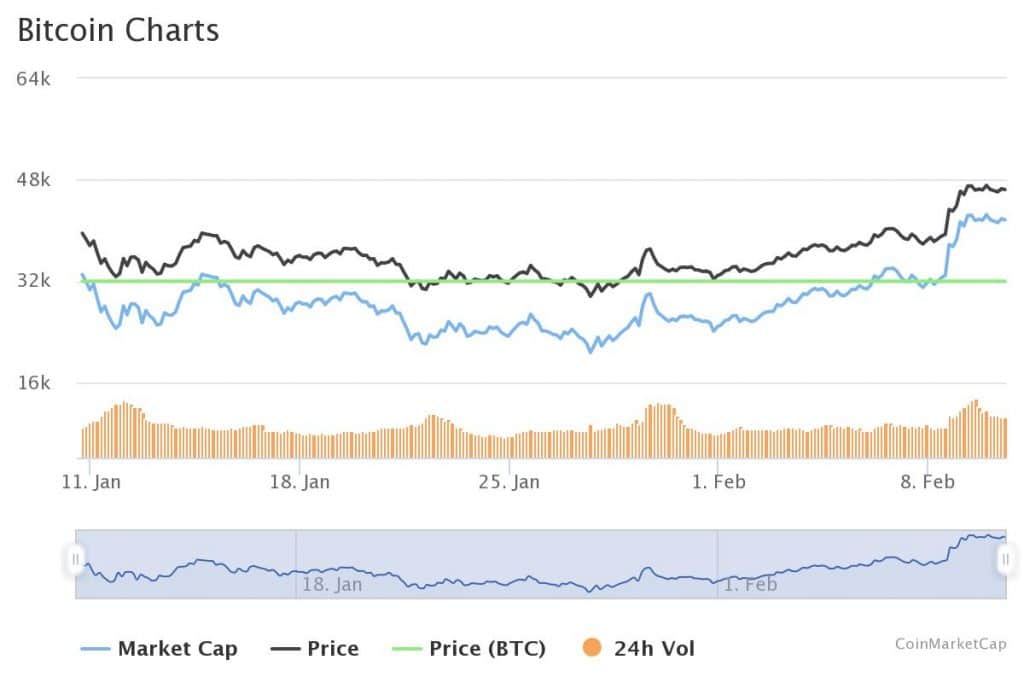The image size is (1024, 683).
Task: Click the 8. Feb x-axis label
Action: pyautogui.click(x=927, y=482)
